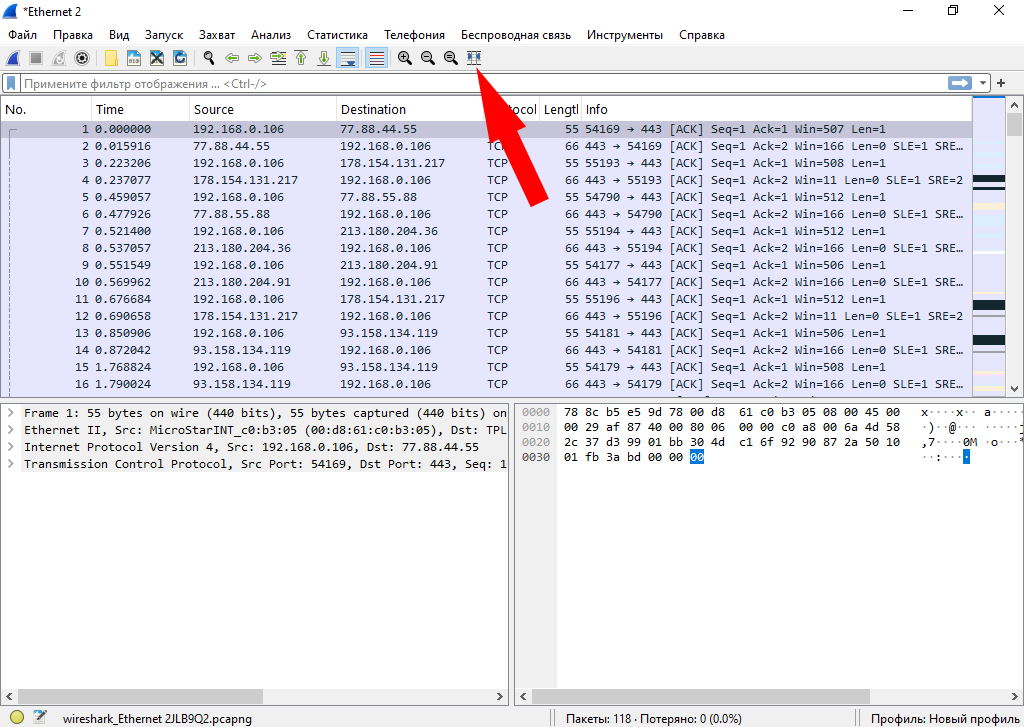Viewport: 1024px width, 727px height.
Task: Jump to the first packet
Action: click(x=301, y=58)
